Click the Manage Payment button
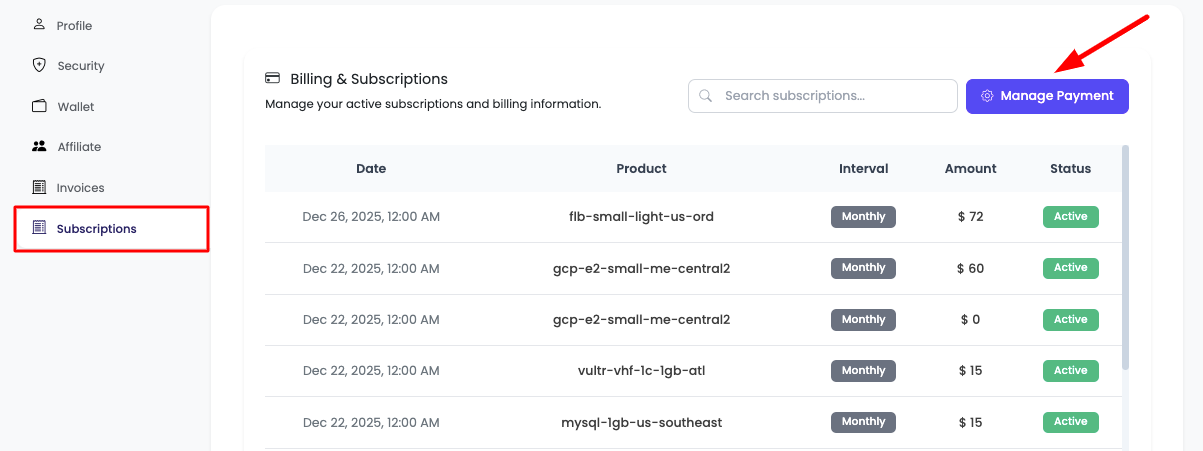Viewport: 1203px width, 451px height. coord(1047,96)
